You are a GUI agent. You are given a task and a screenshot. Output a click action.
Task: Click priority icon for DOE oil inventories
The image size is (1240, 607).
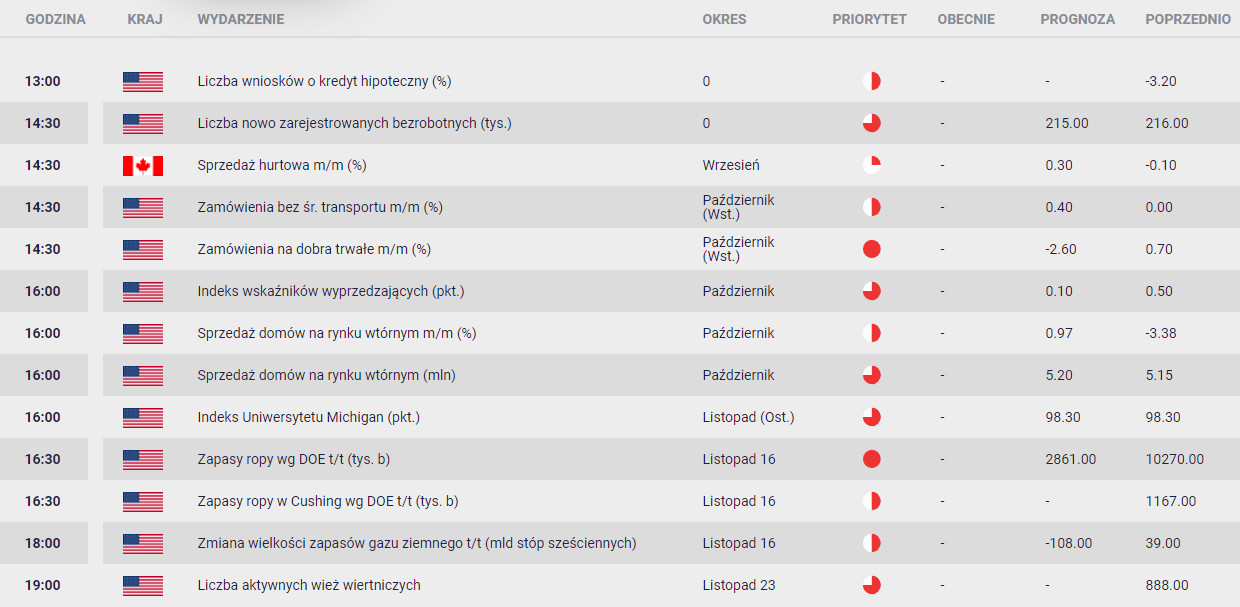point(871,459)
